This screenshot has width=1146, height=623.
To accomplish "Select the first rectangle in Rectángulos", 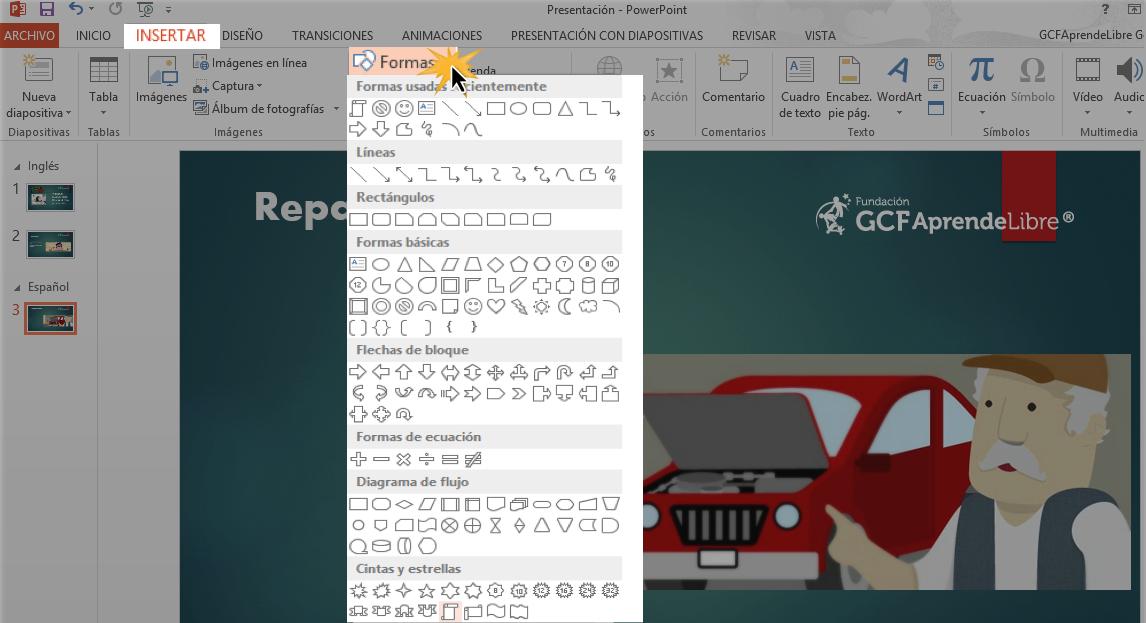I will [x=358, y=219].
